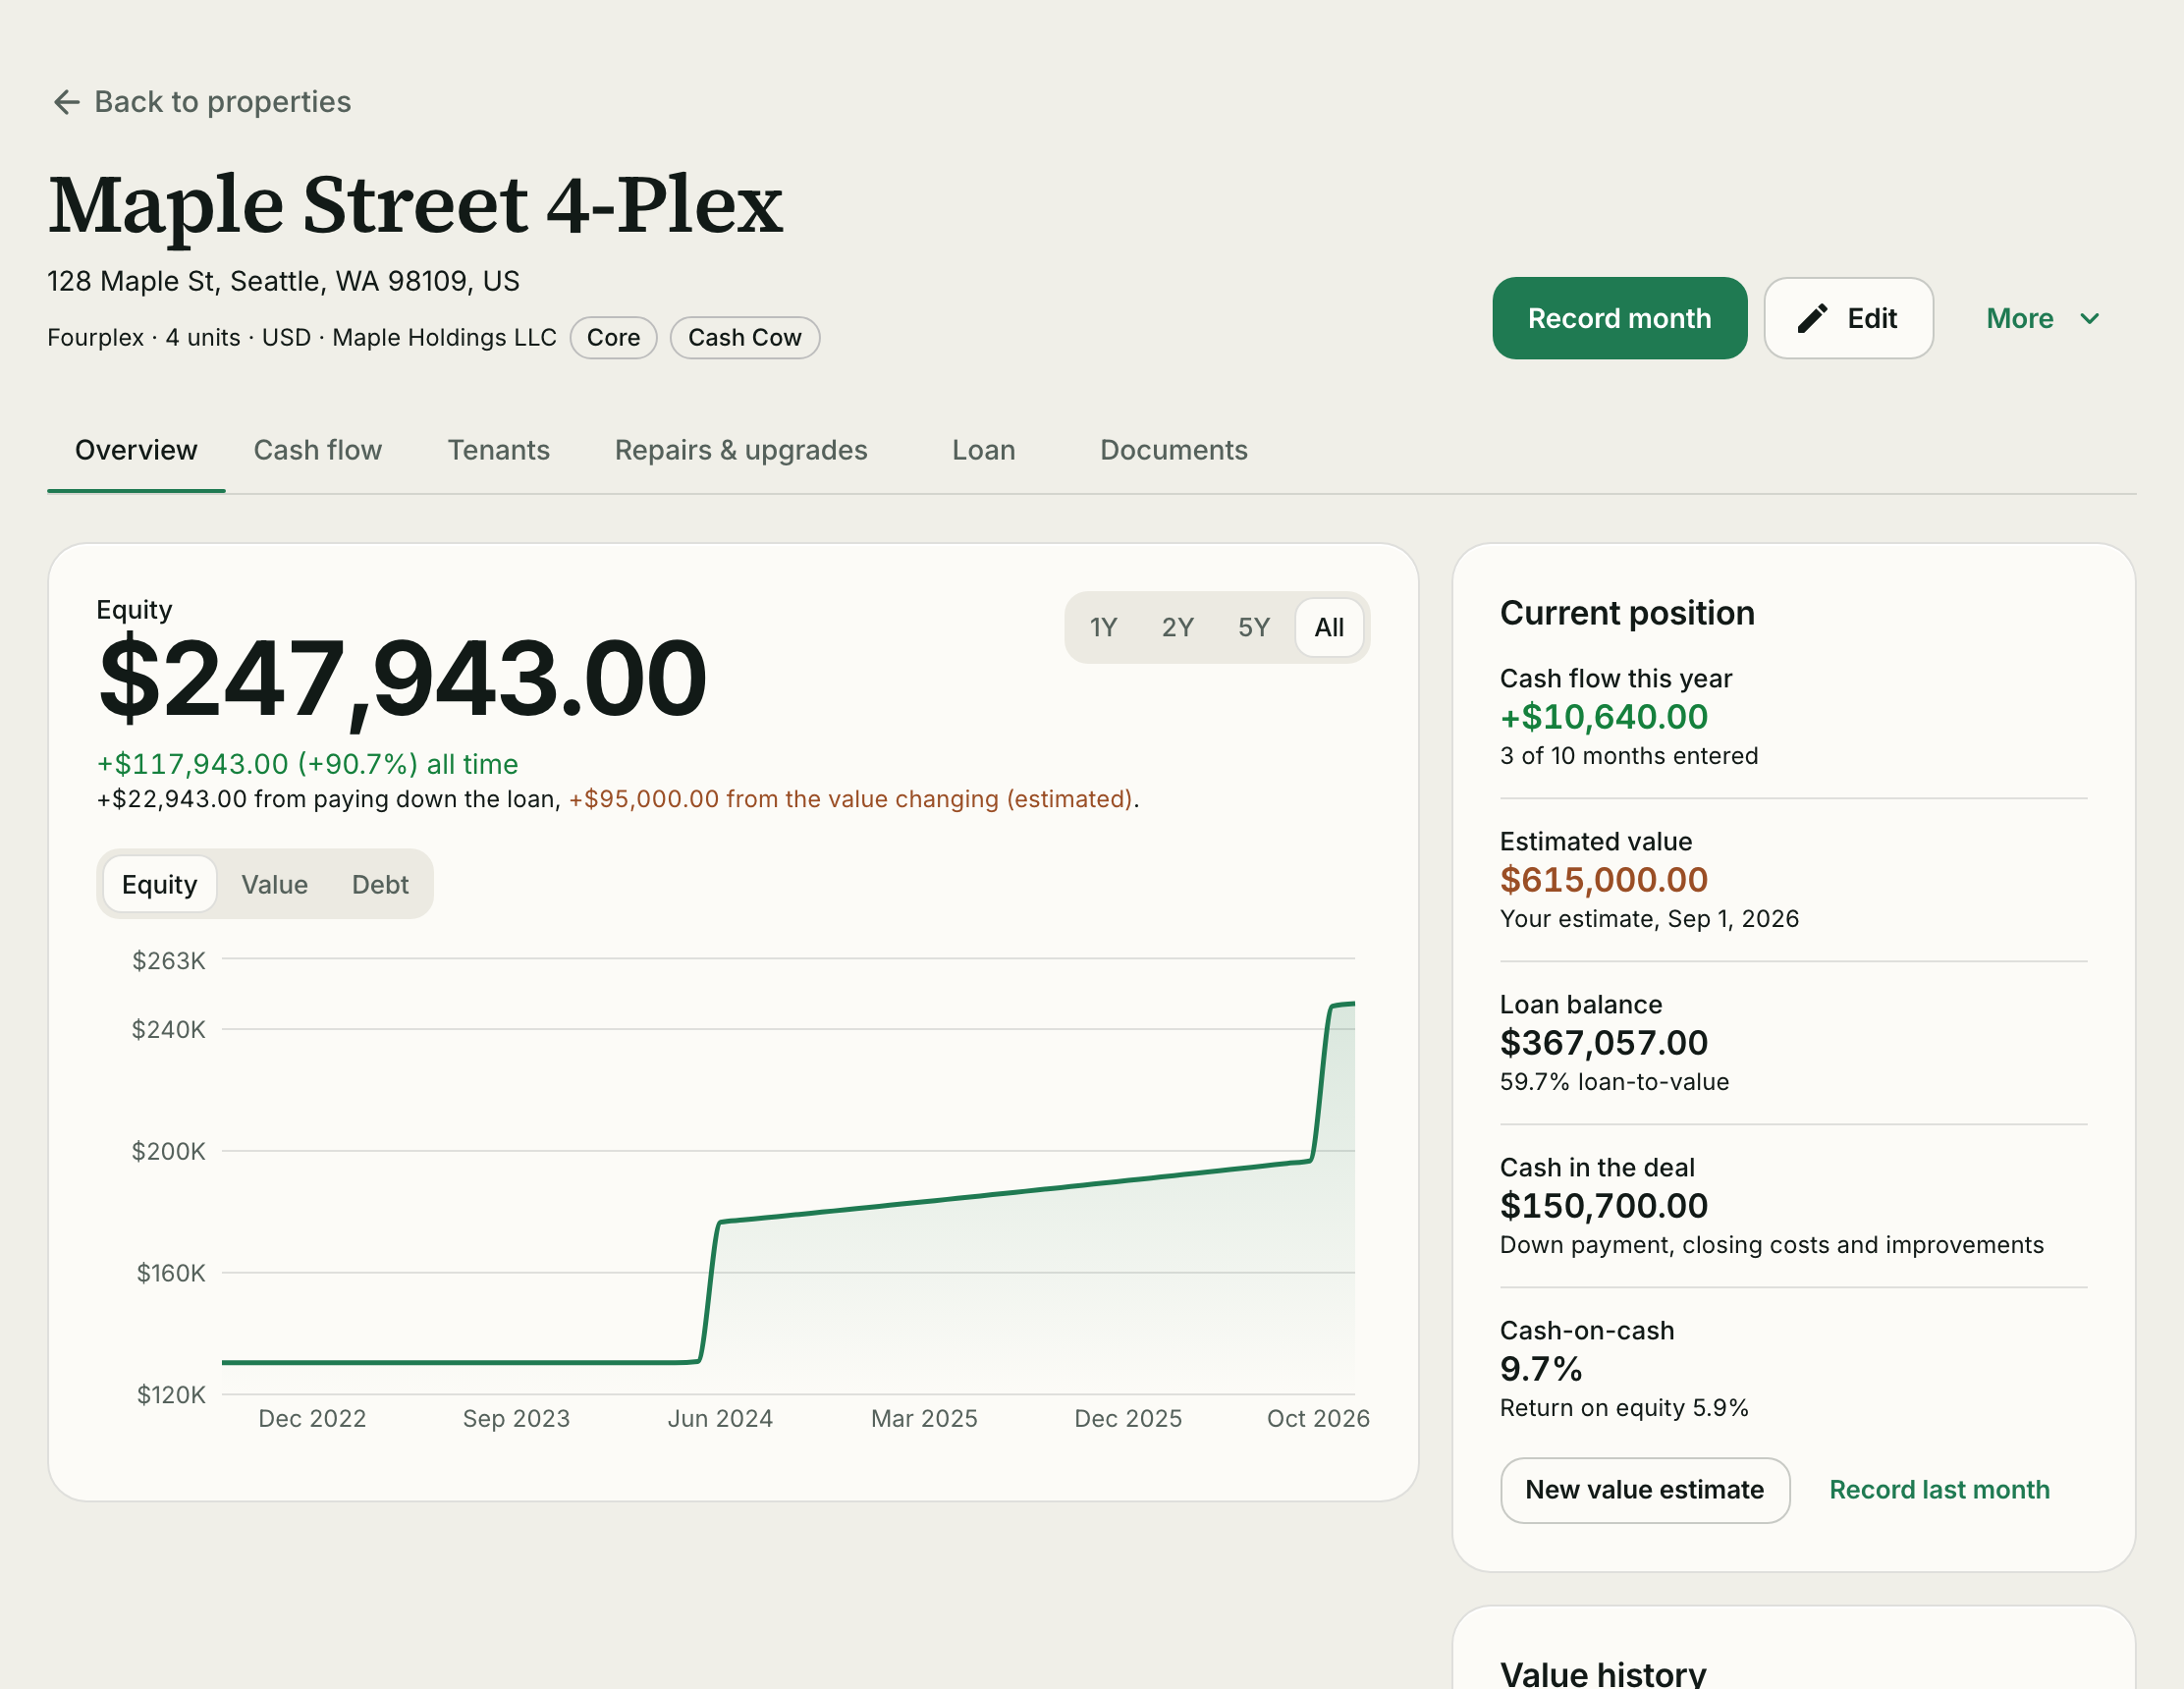
Task: Open the Repairs & upgrades tab
Action: coord(741,450)
